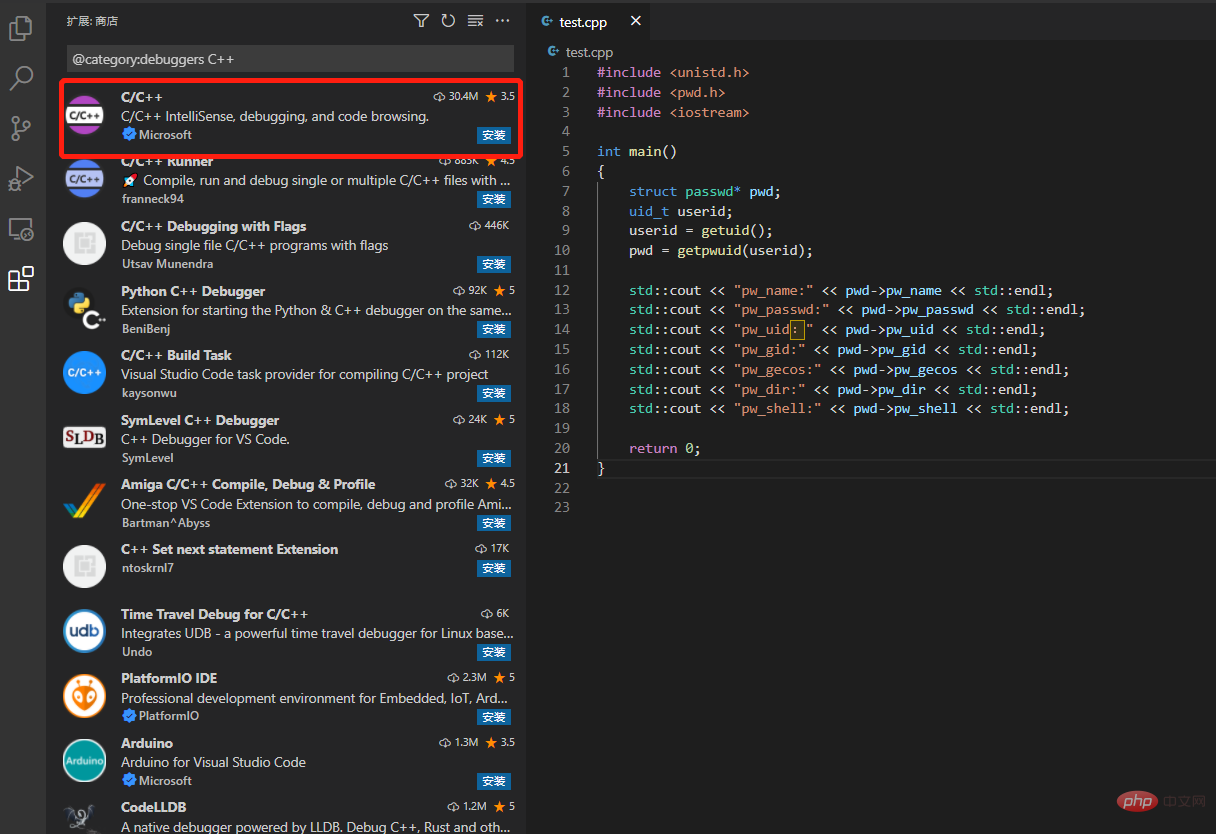Refresh the extensions list
This screenshot has width=1216, height=834.
[x=448, y=21]
